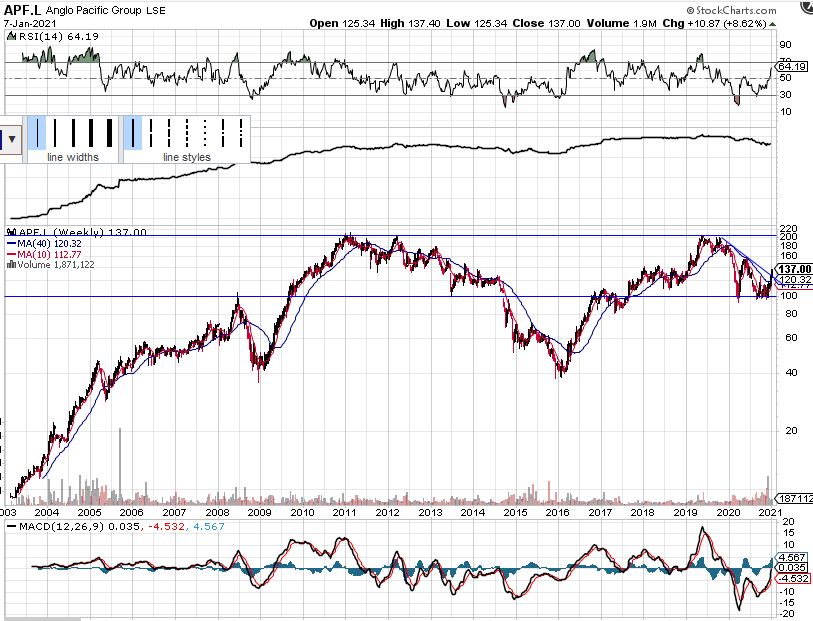Choose the second line width option
The width and height of the screenshot is (813, 621).
coord(55,133)
